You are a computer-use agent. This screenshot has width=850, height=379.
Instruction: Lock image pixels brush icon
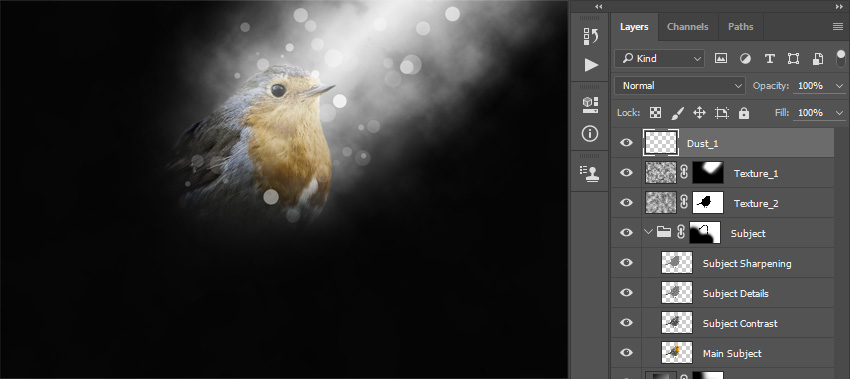point(678,113)
